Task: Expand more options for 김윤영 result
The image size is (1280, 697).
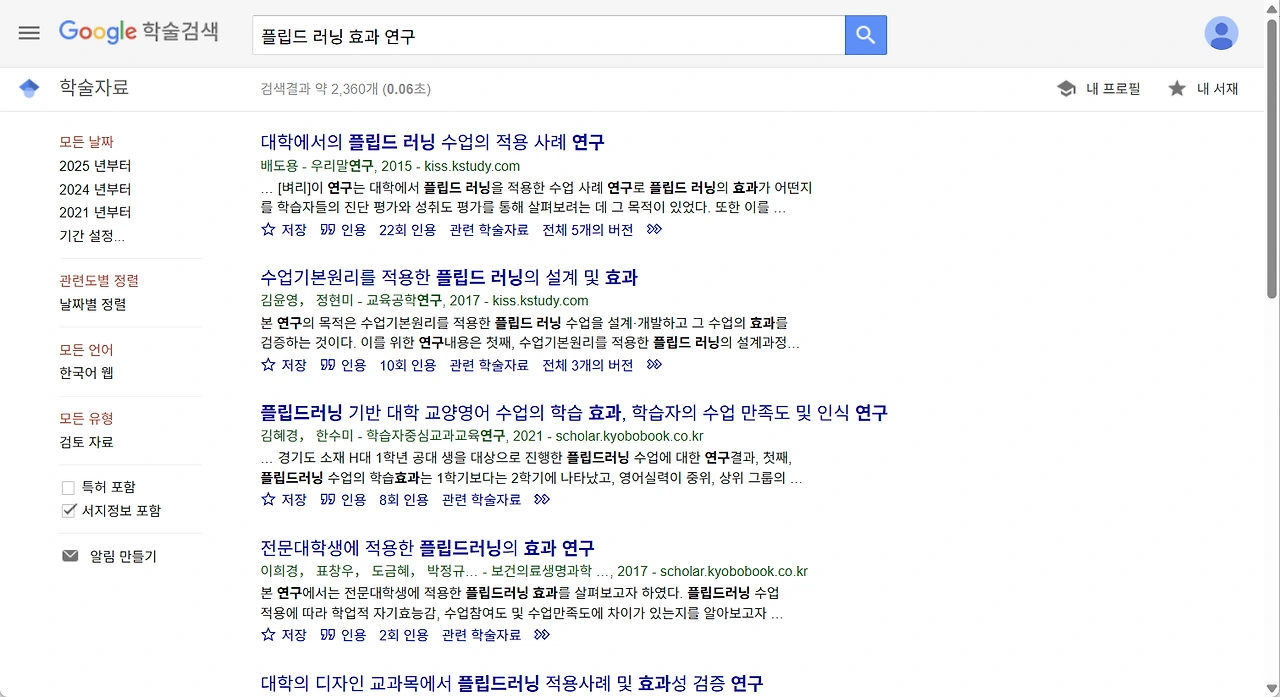Action: point(654,365)
